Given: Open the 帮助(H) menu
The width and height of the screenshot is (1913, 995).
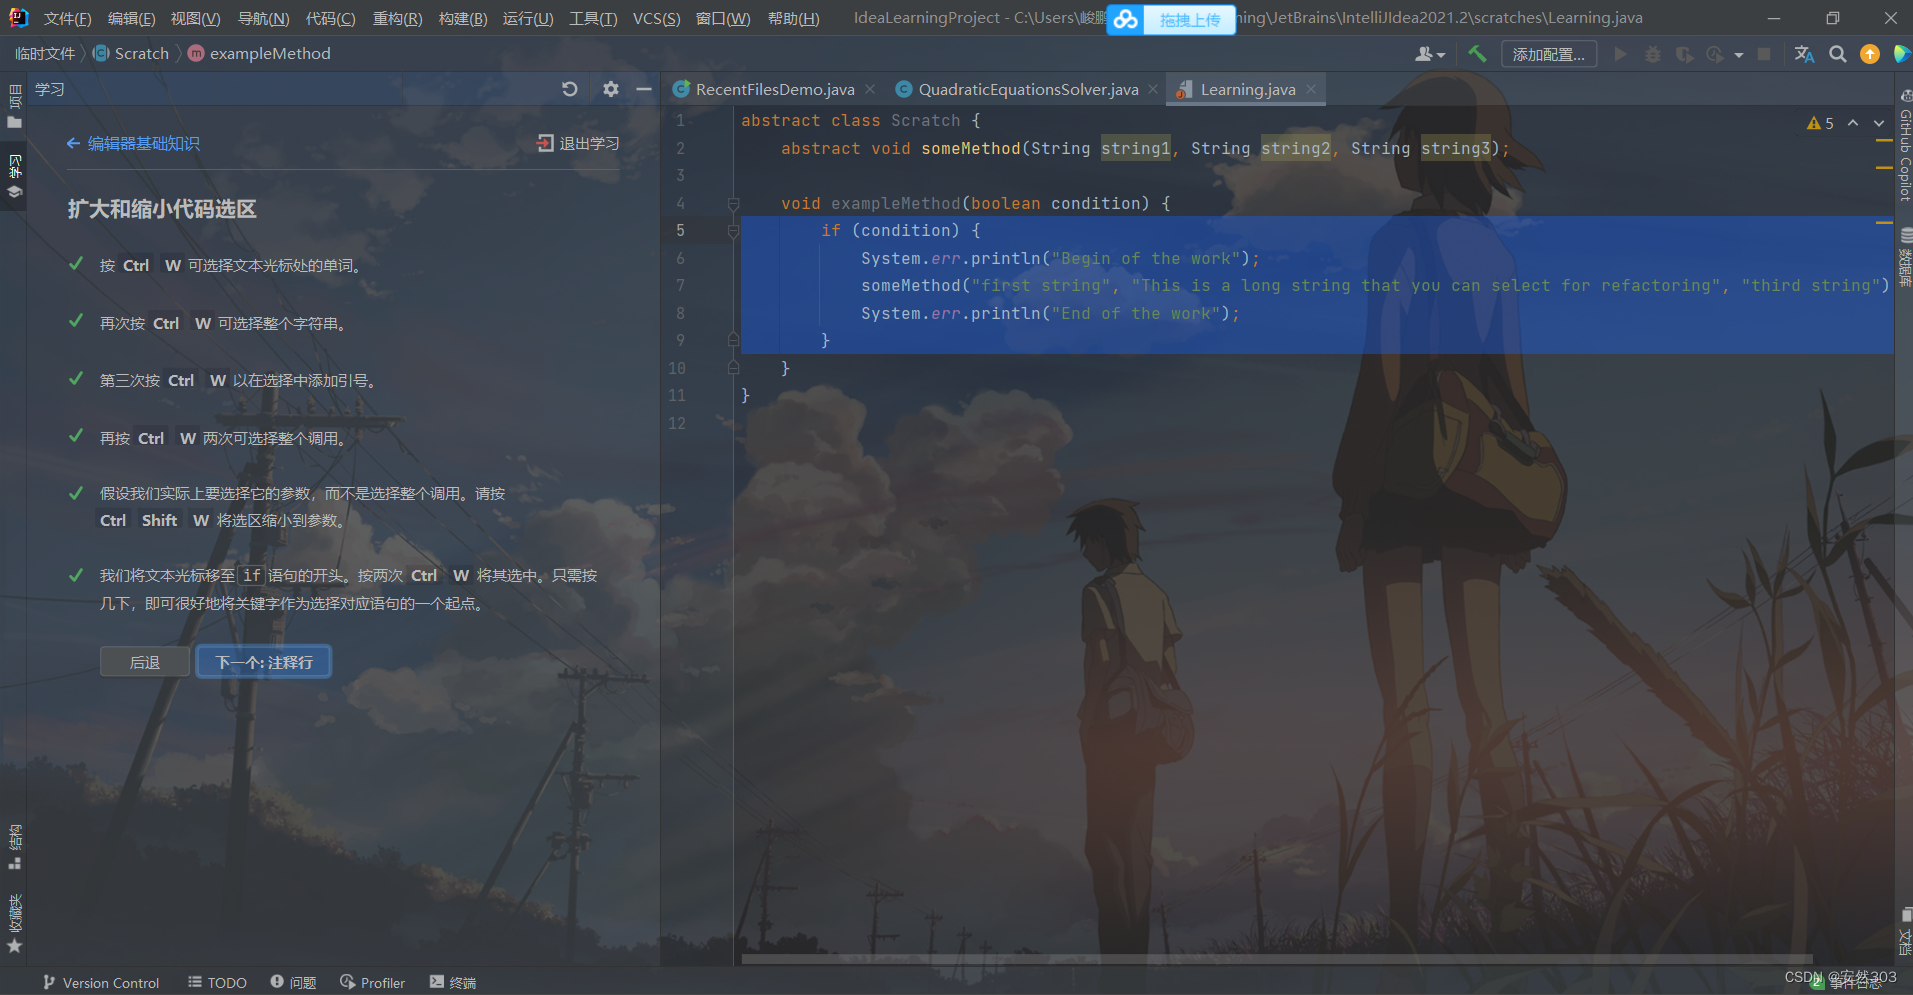Looking at the screenshot, I should tap(793, 18).
